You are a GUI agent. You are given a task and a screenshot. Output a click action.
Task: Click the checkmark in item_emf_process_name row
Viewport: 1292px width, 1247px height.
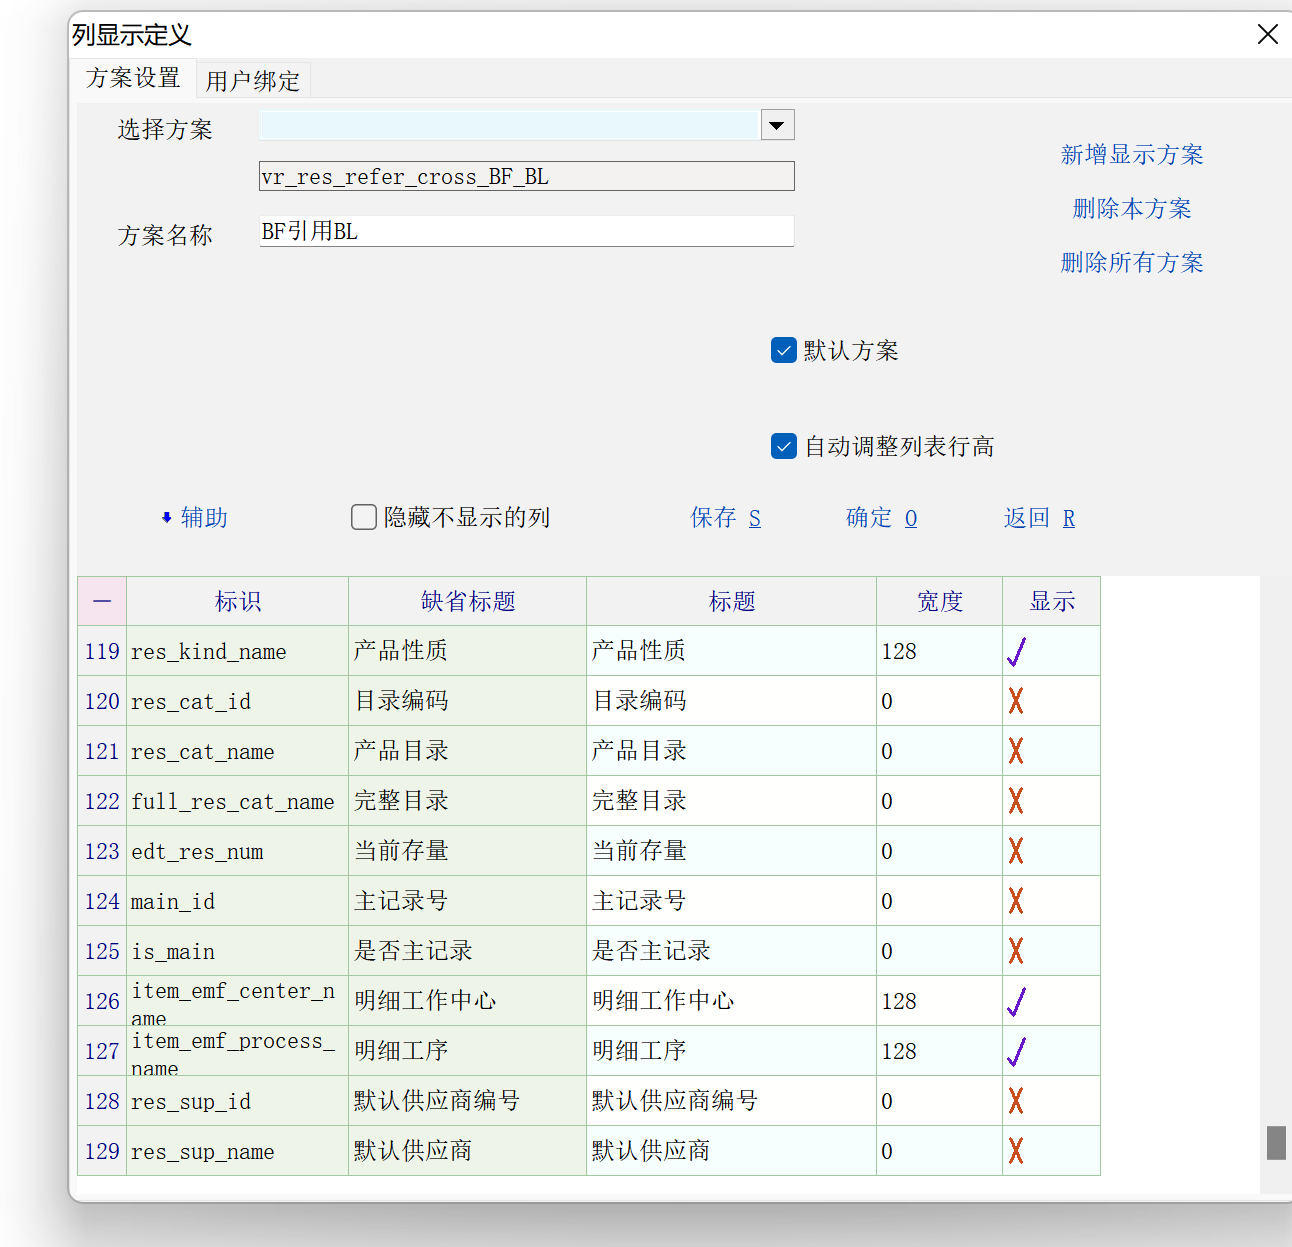coord(1016,1051)
